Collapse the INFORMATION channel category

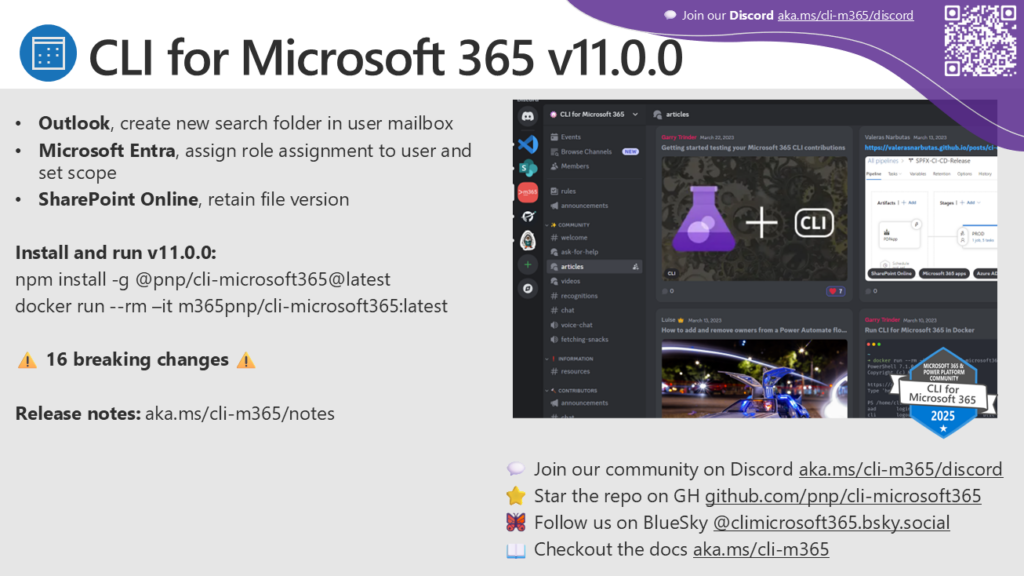[x=572, y=357]
